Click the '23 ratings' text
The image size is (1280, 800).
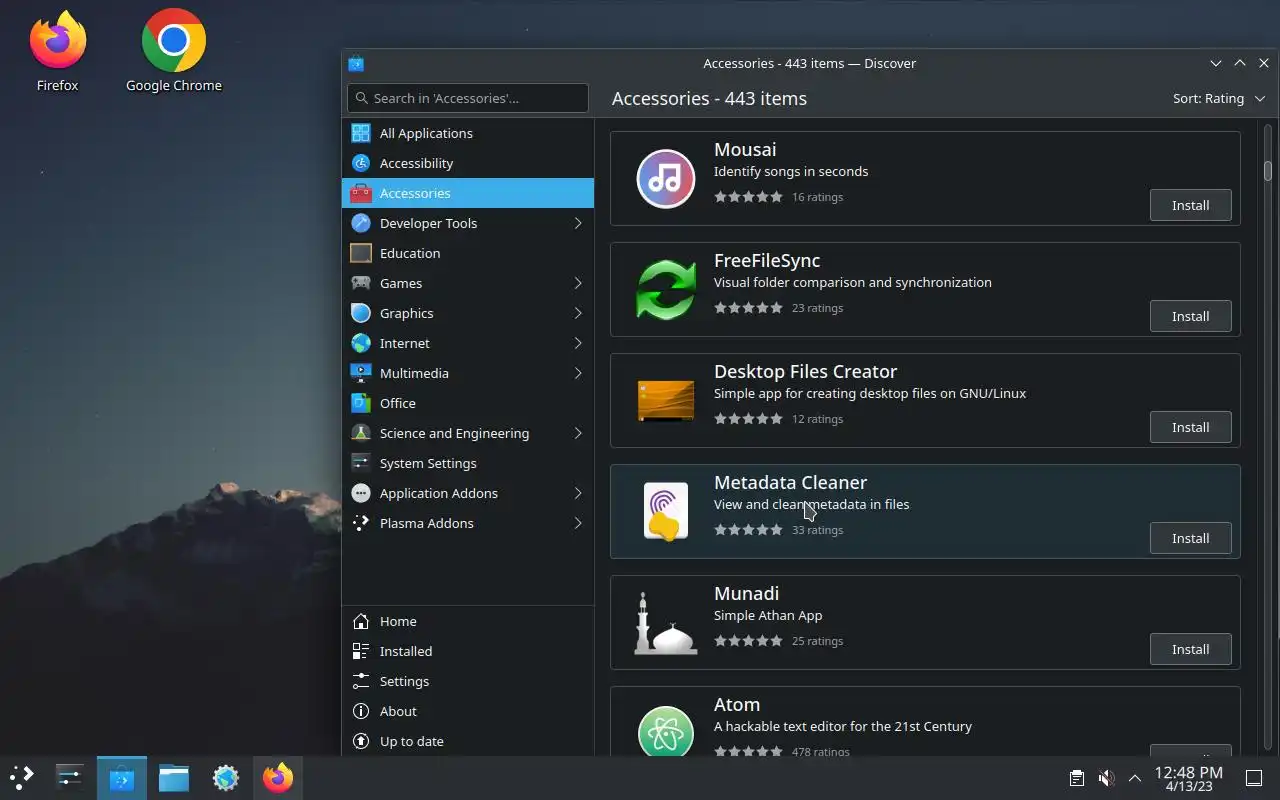coord(817,308)
